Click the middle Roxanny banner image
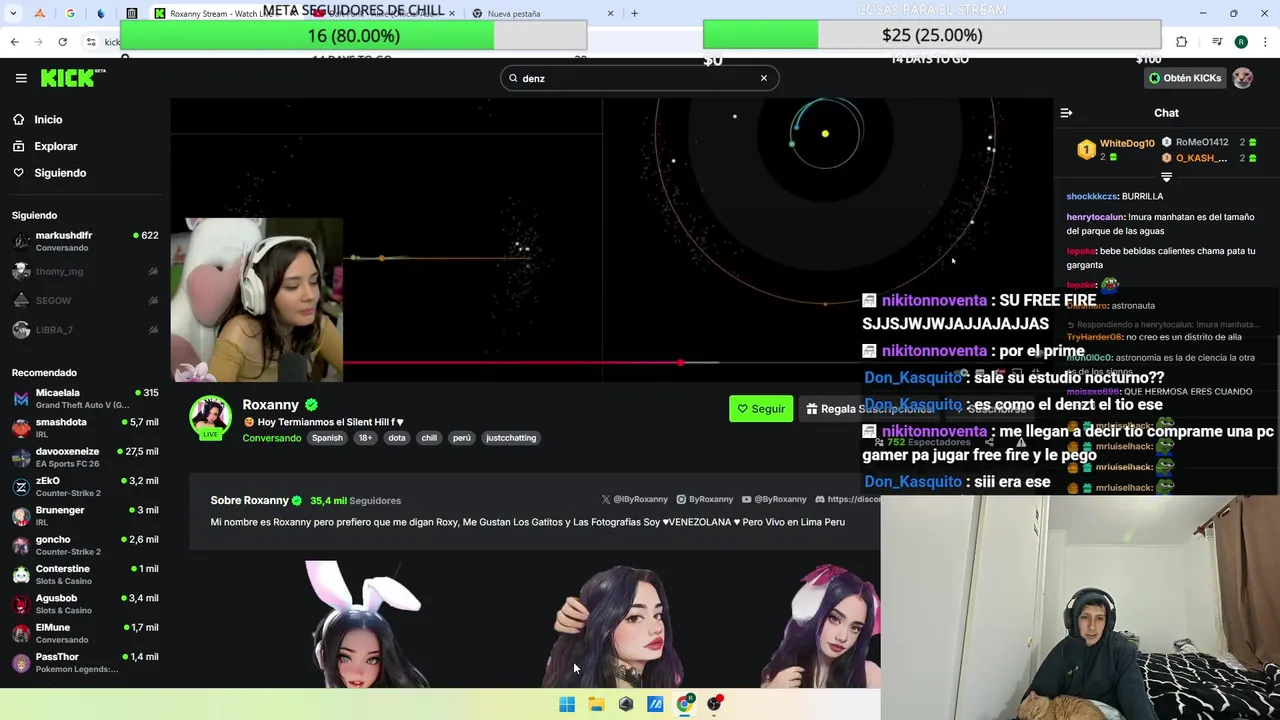Viewport: 1280px width, 720px height. (618, 626)
